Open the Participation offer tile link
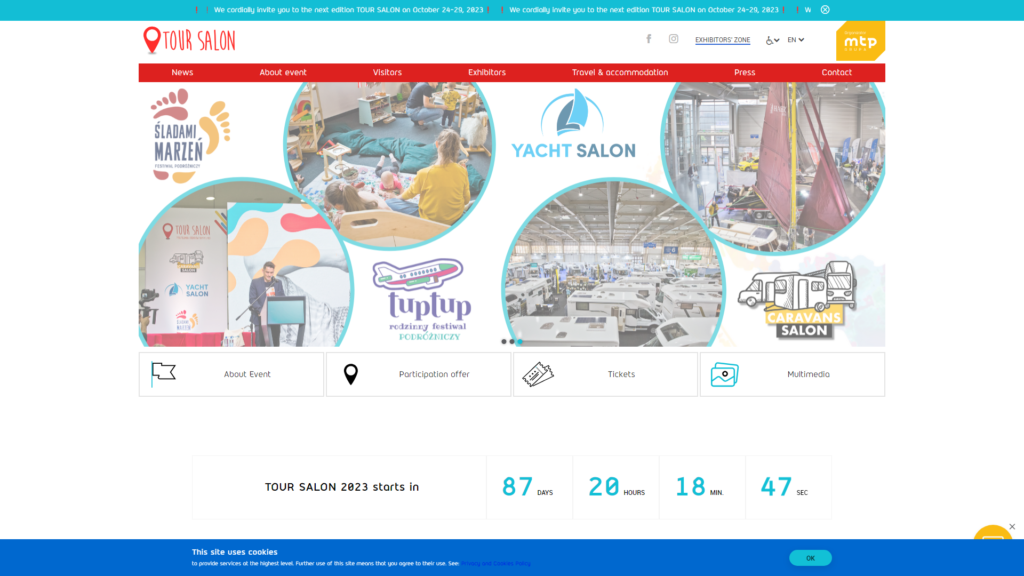The image size is (1024, 576). 419,374
